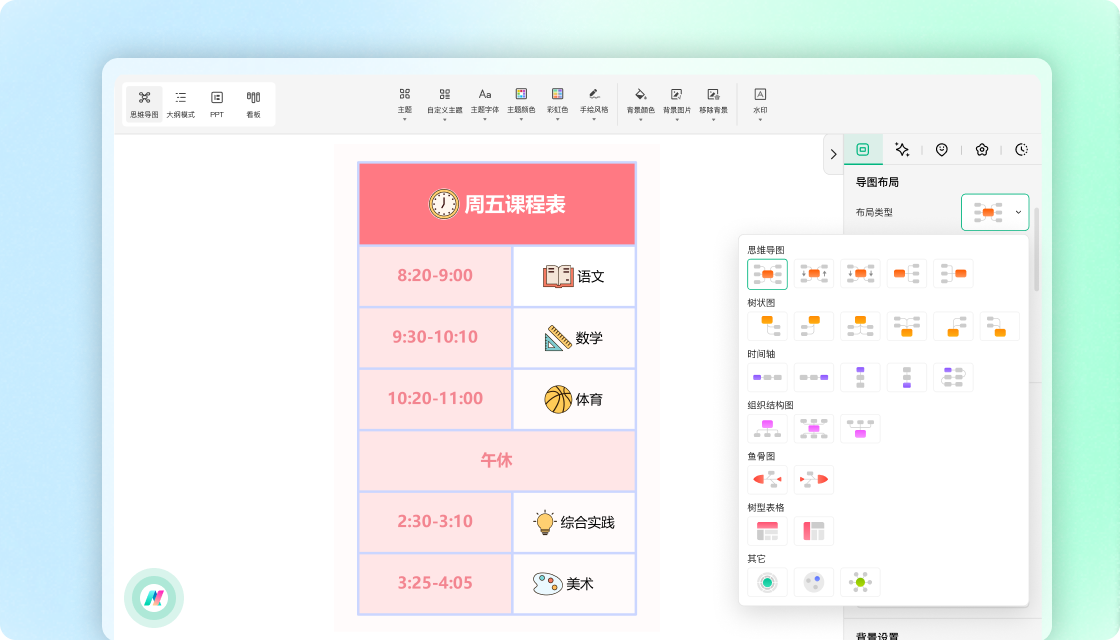Image resolution: width=1120 pixels, height=640 pixels.
Task: Select the 美术 subject cell
Action: pos(574,583)
